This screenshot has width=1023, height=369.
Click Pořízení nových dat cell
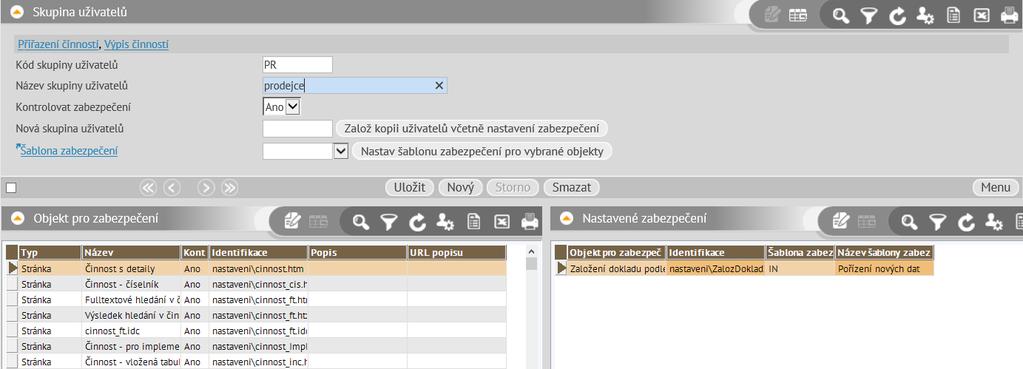point(884,269)
